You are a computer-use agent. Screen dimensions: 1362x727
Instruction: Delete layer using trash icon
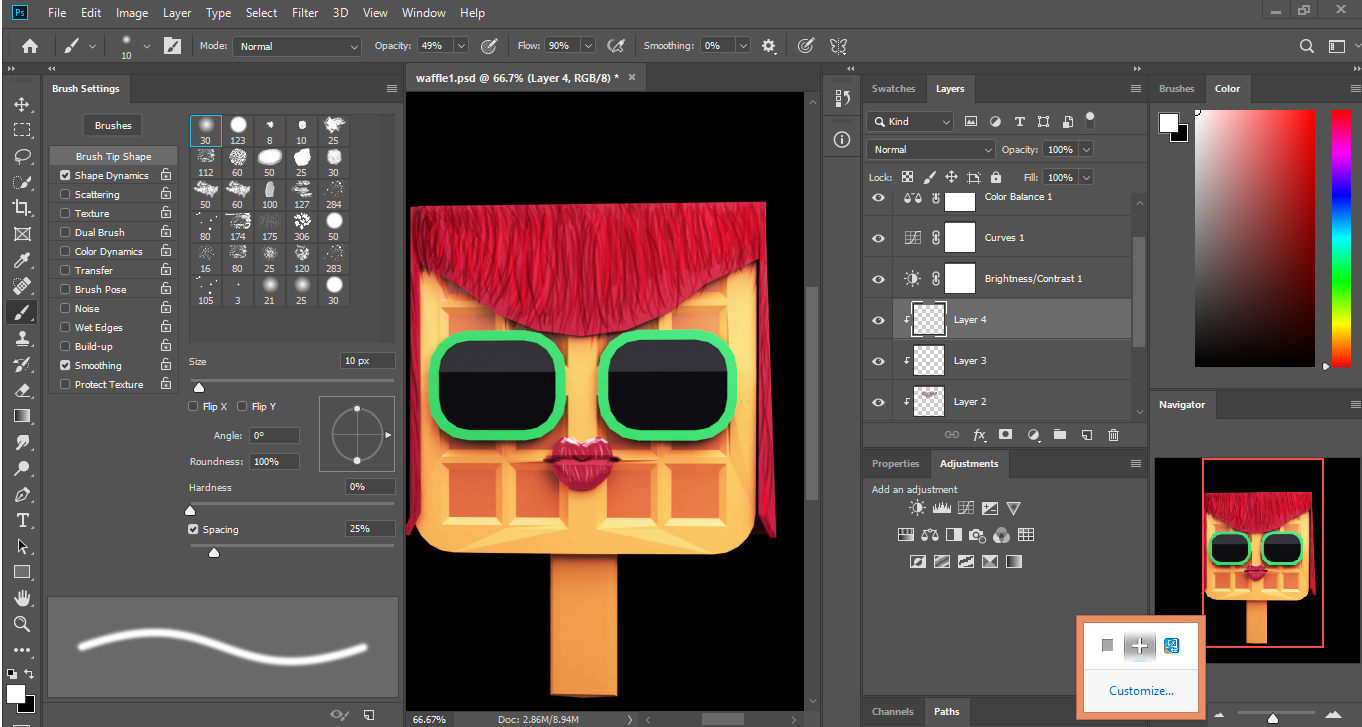click(1112, 434)
